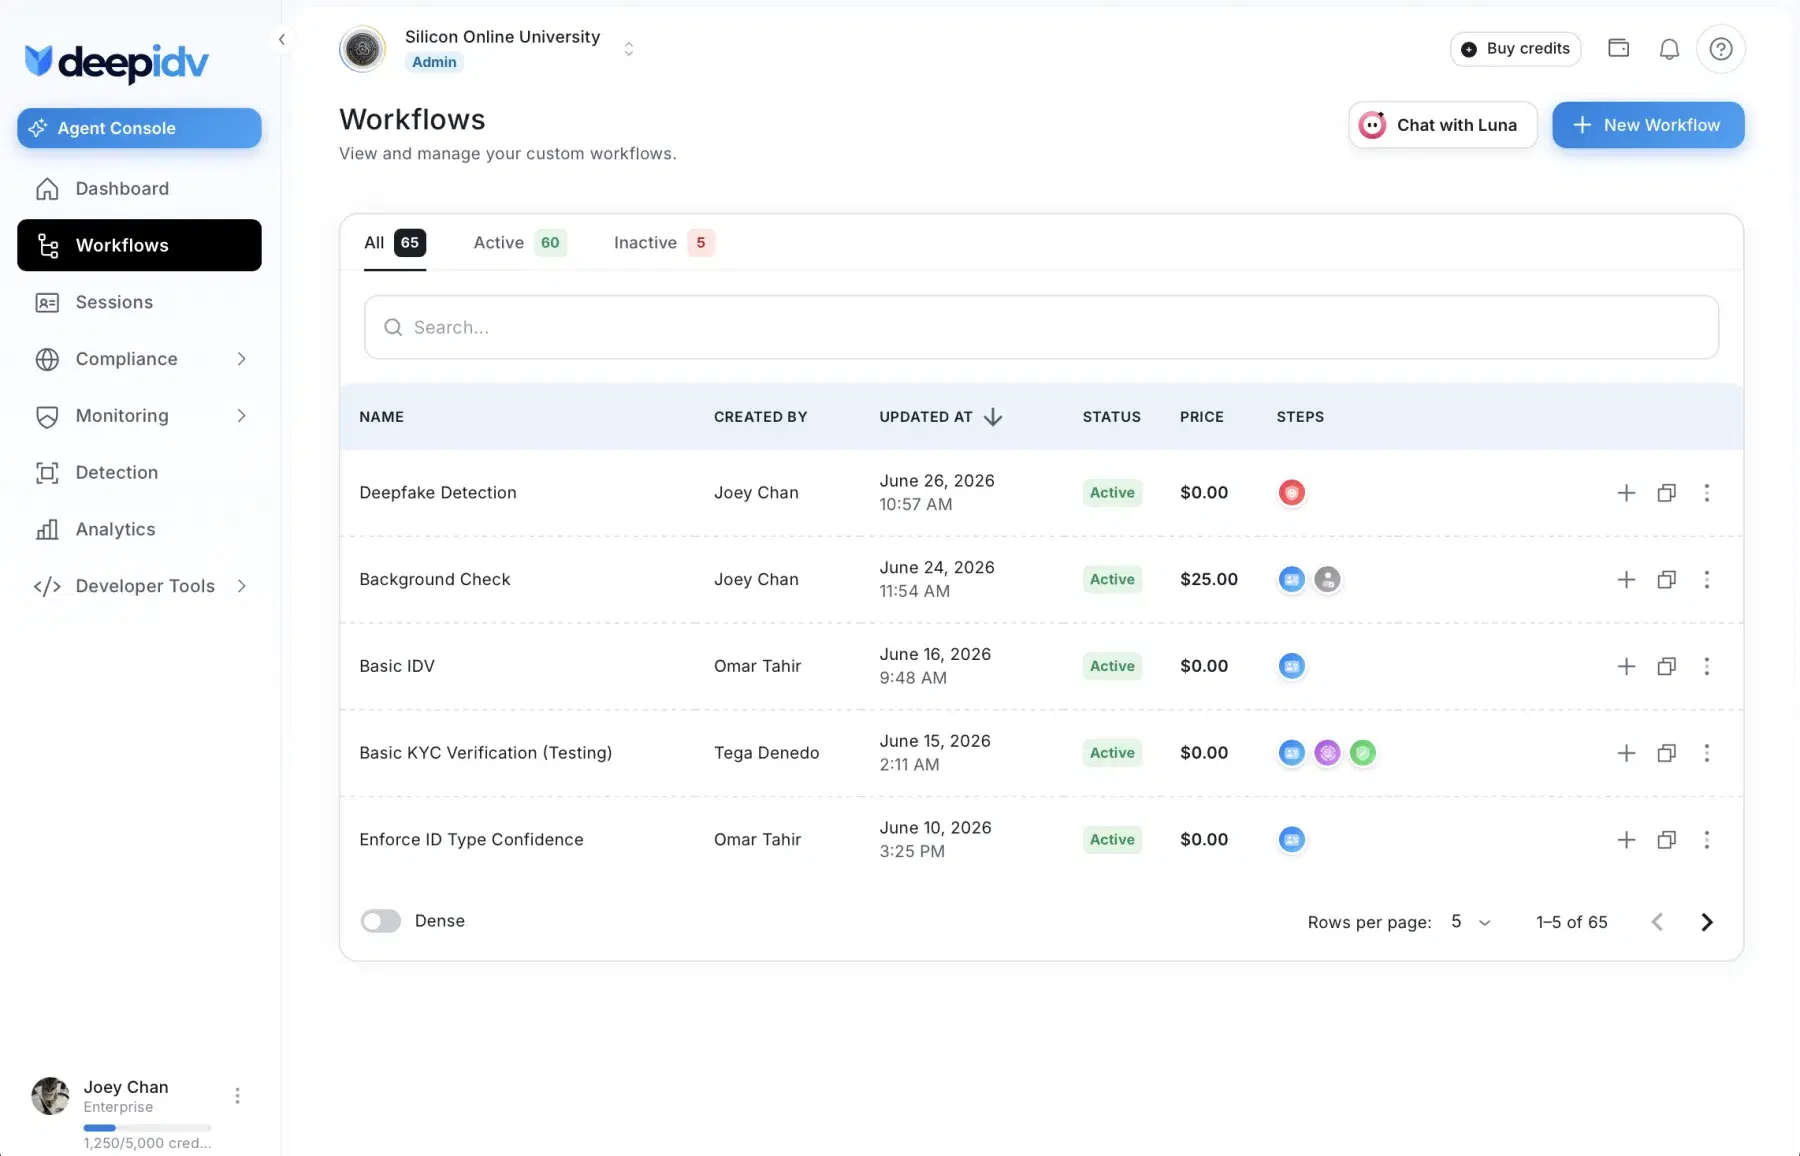The width and height of the screenshot is (1800, 1156).
Task: Open user menu dots beside Joey Chan
Action: pyautogui.click(x=237, y=1096)
